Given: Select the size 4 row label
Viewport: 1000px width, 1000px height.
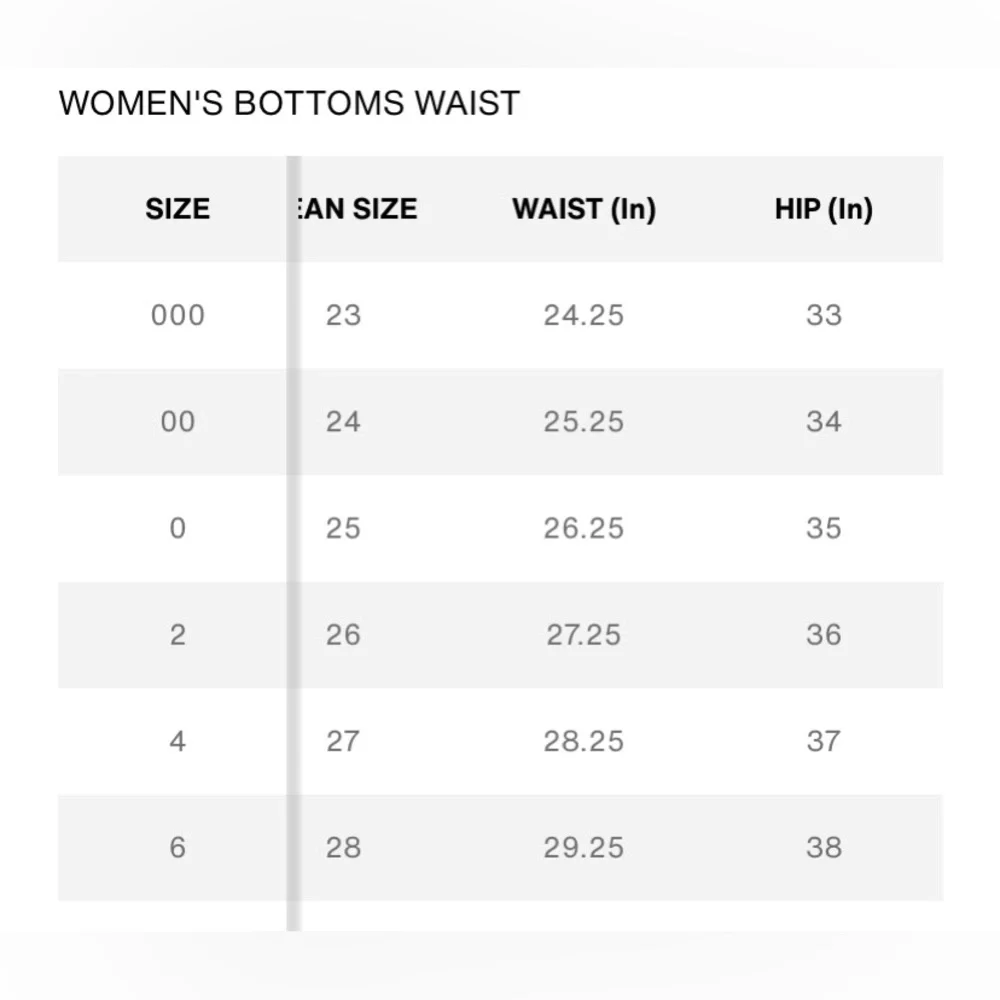Looking at the screenshot, I should pos(177,741).
